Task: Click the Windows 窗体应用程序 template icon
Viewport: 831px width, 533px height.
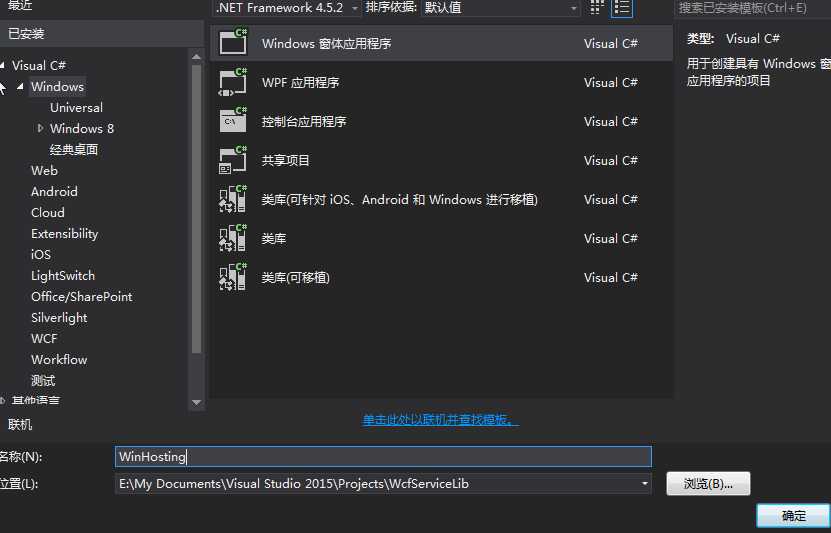Action: coord(233,42)
